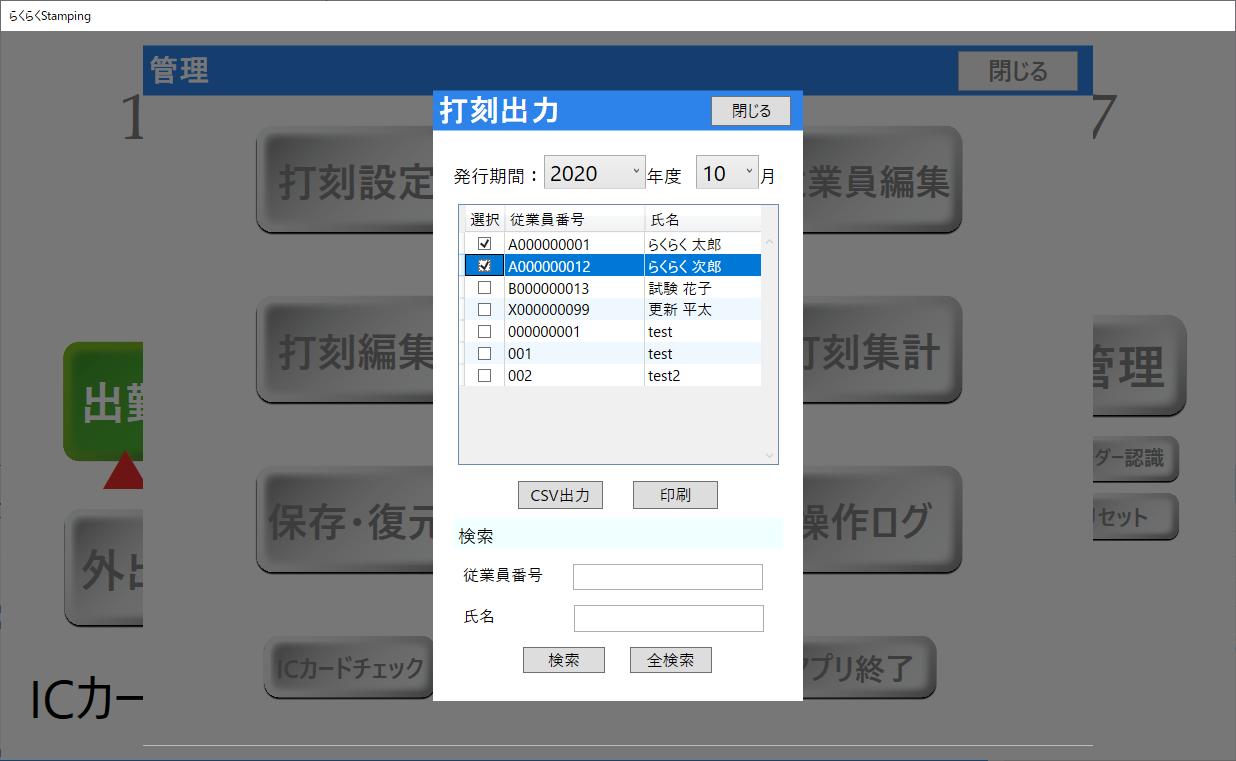Enable the checkbox for employee 001

(x=485, y=354)
